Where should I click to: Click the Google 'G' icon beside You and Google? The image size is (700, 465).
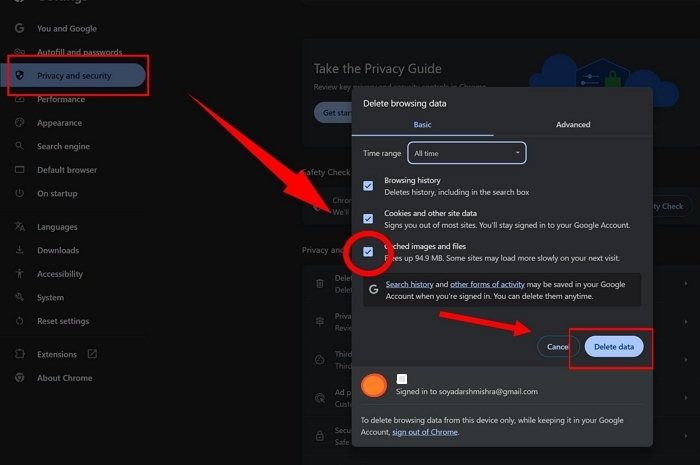pos(19,28)
